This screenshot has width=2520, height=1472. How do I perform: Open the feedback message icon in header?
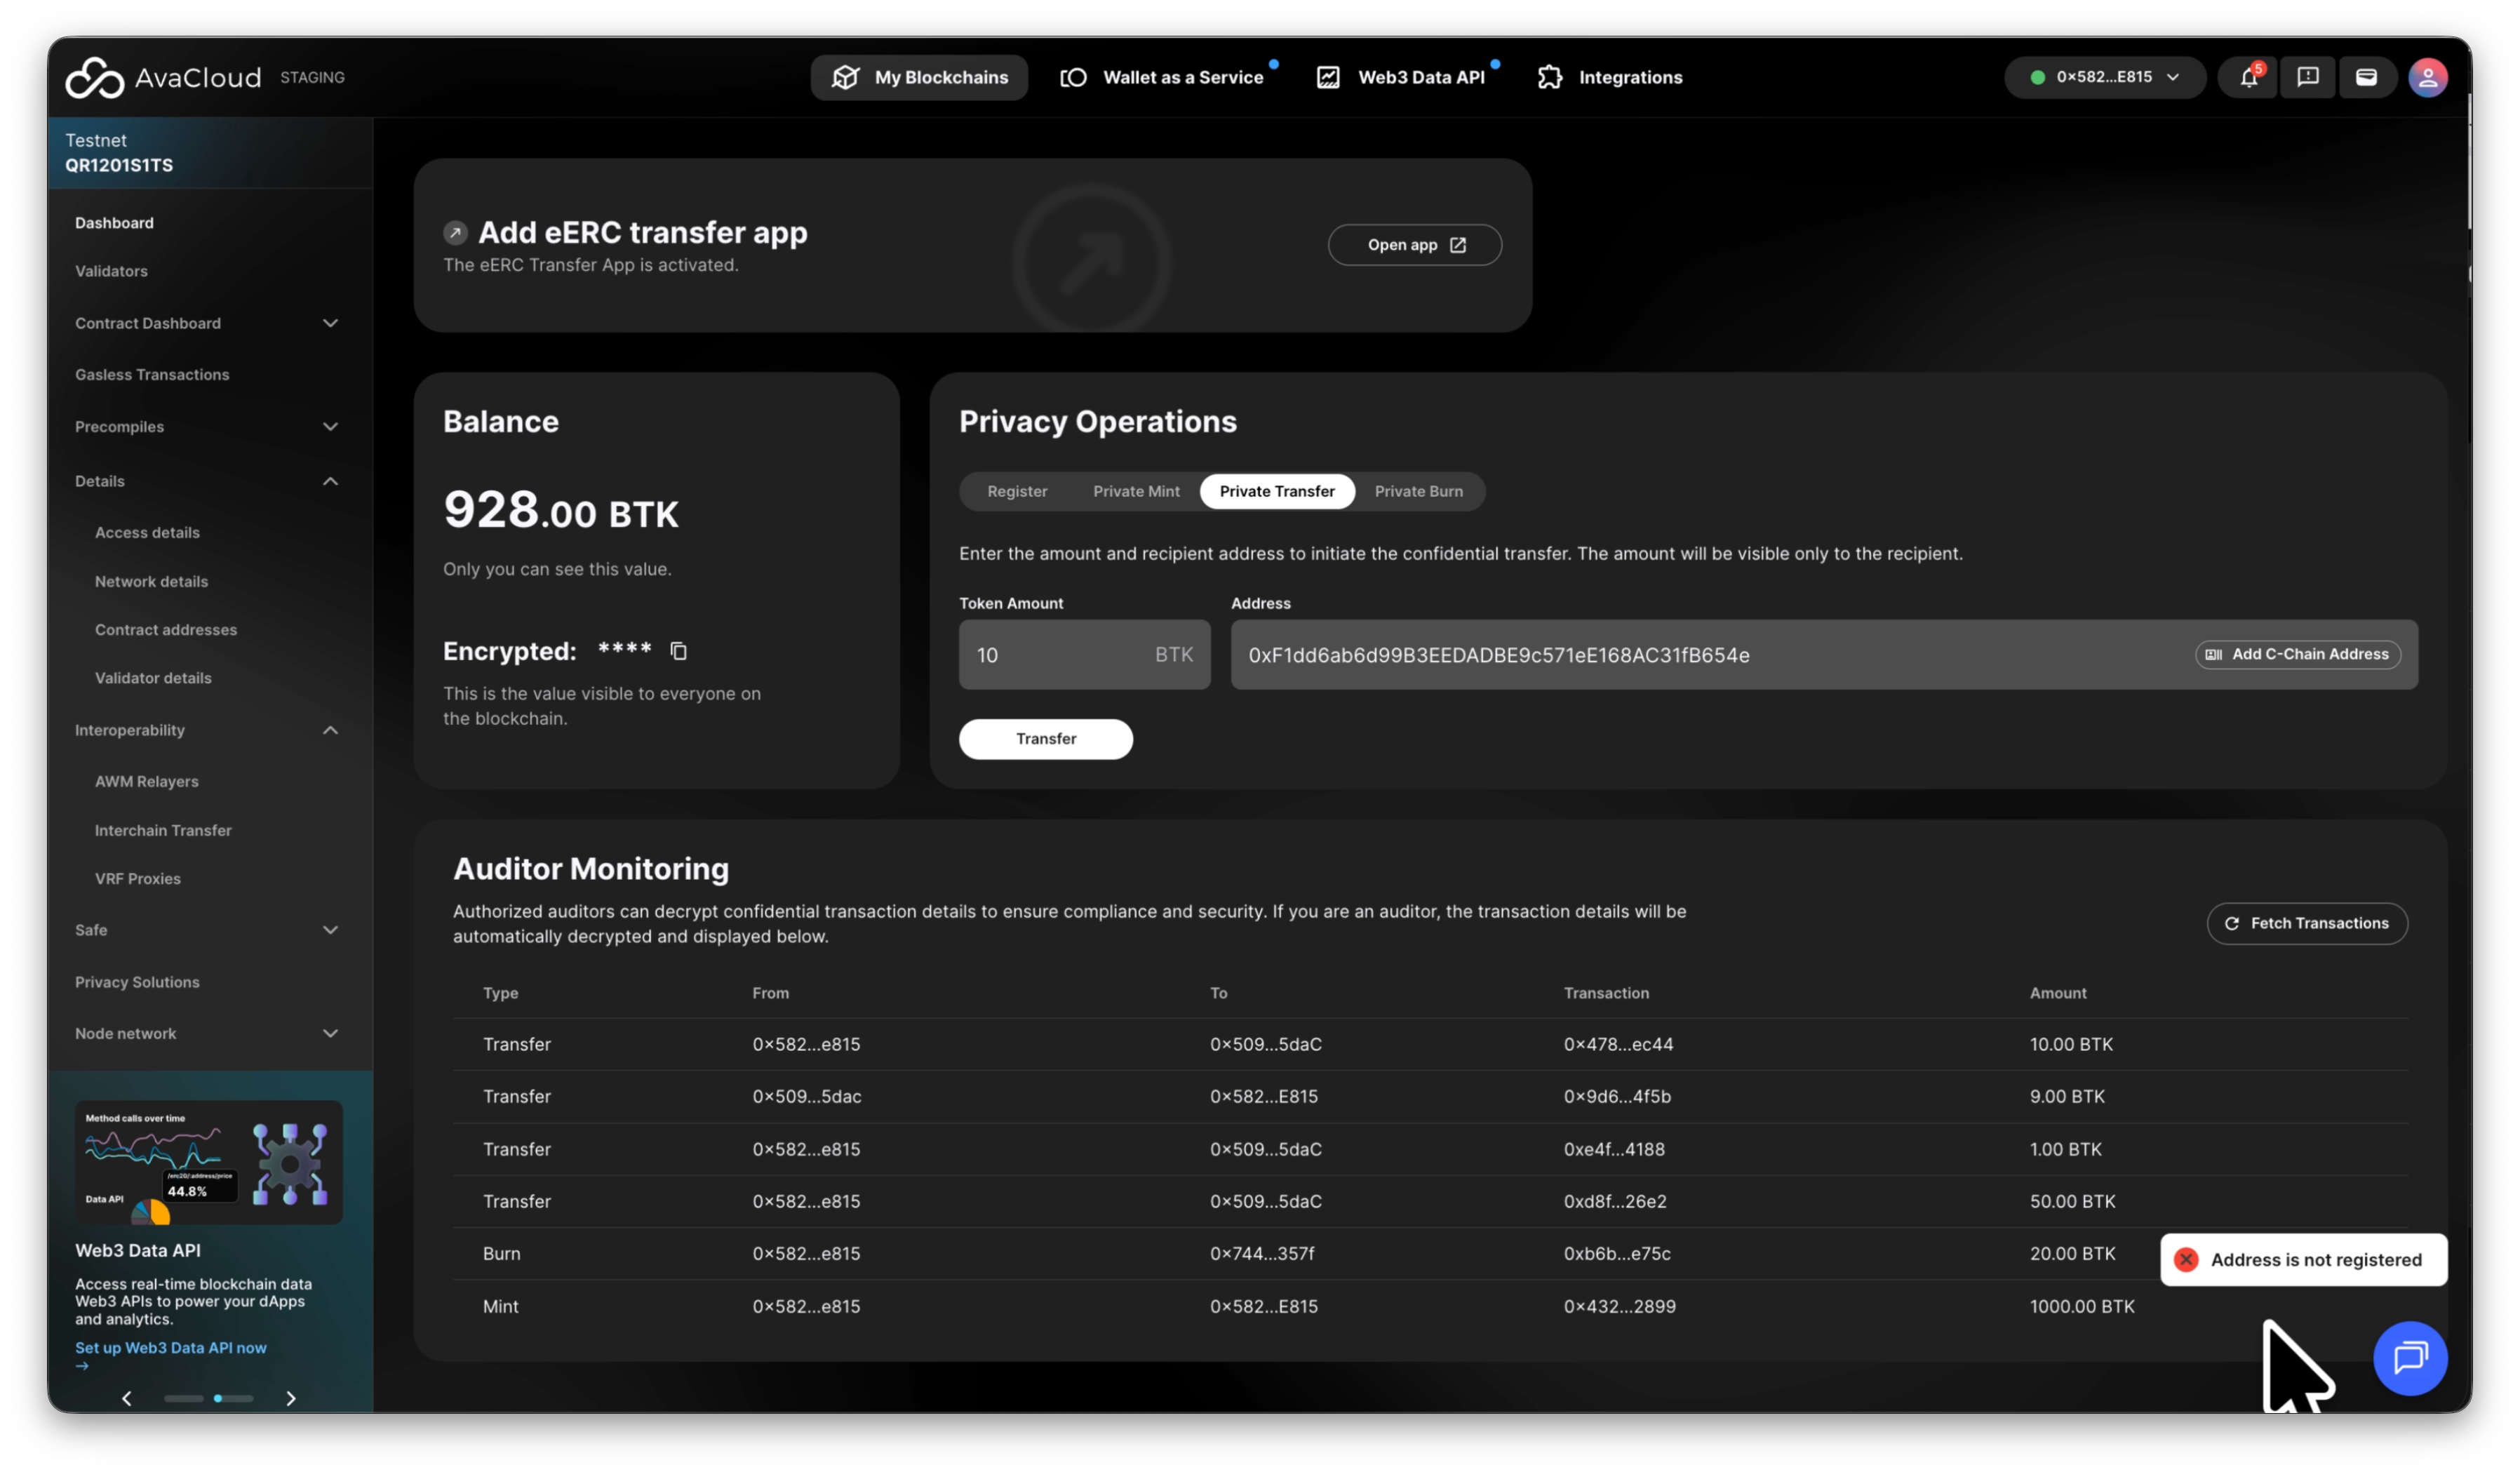2307,77
